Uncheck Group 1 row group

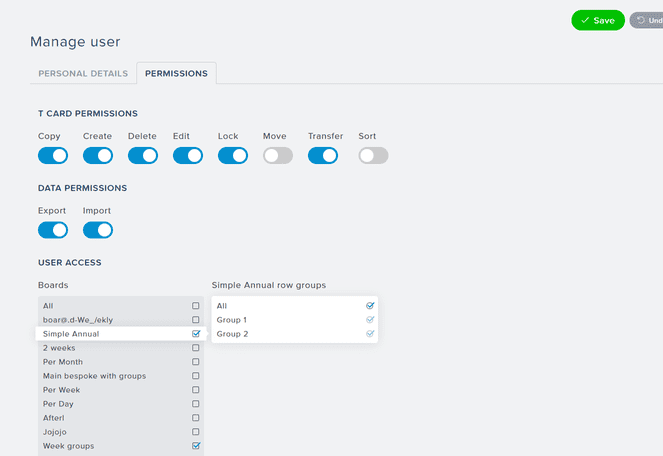[370, 319]
